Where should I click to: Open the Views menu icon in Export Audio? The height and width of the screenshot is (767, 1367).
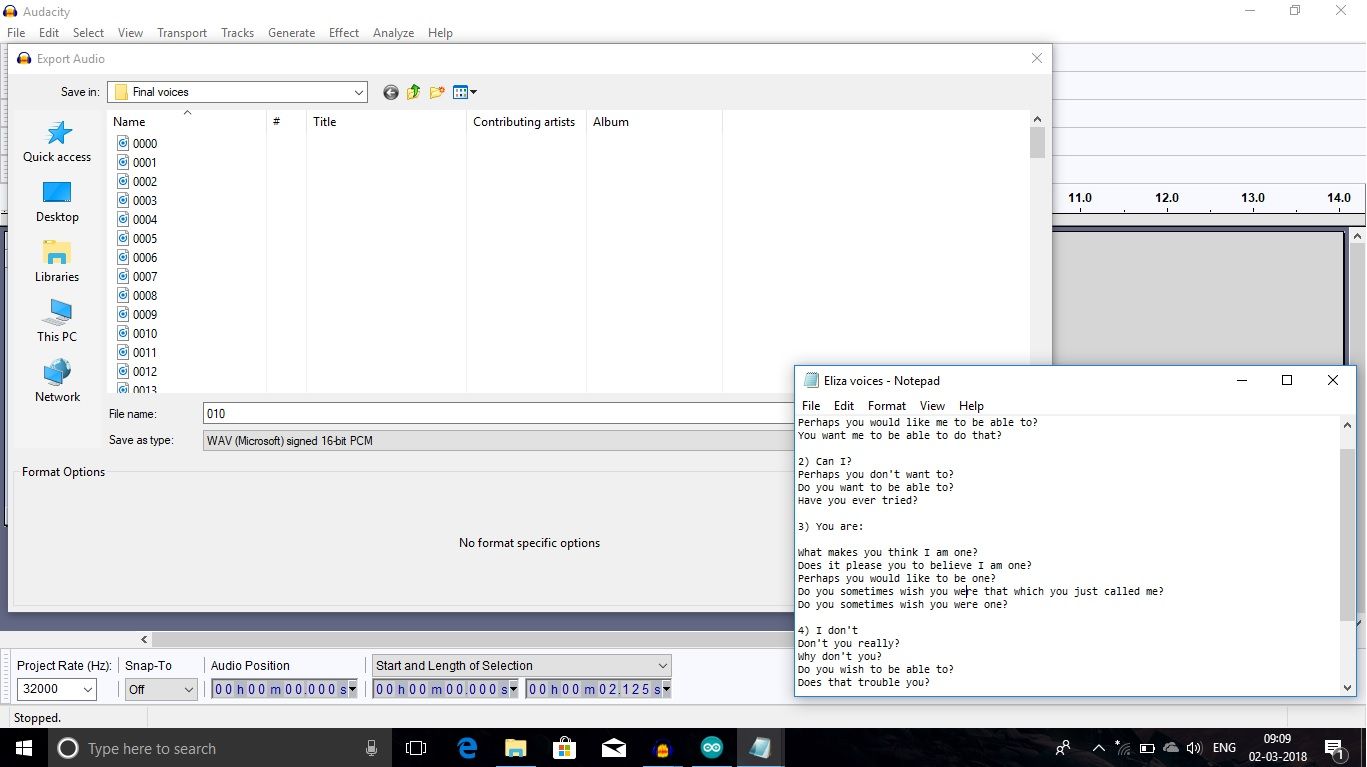point(461,91)
